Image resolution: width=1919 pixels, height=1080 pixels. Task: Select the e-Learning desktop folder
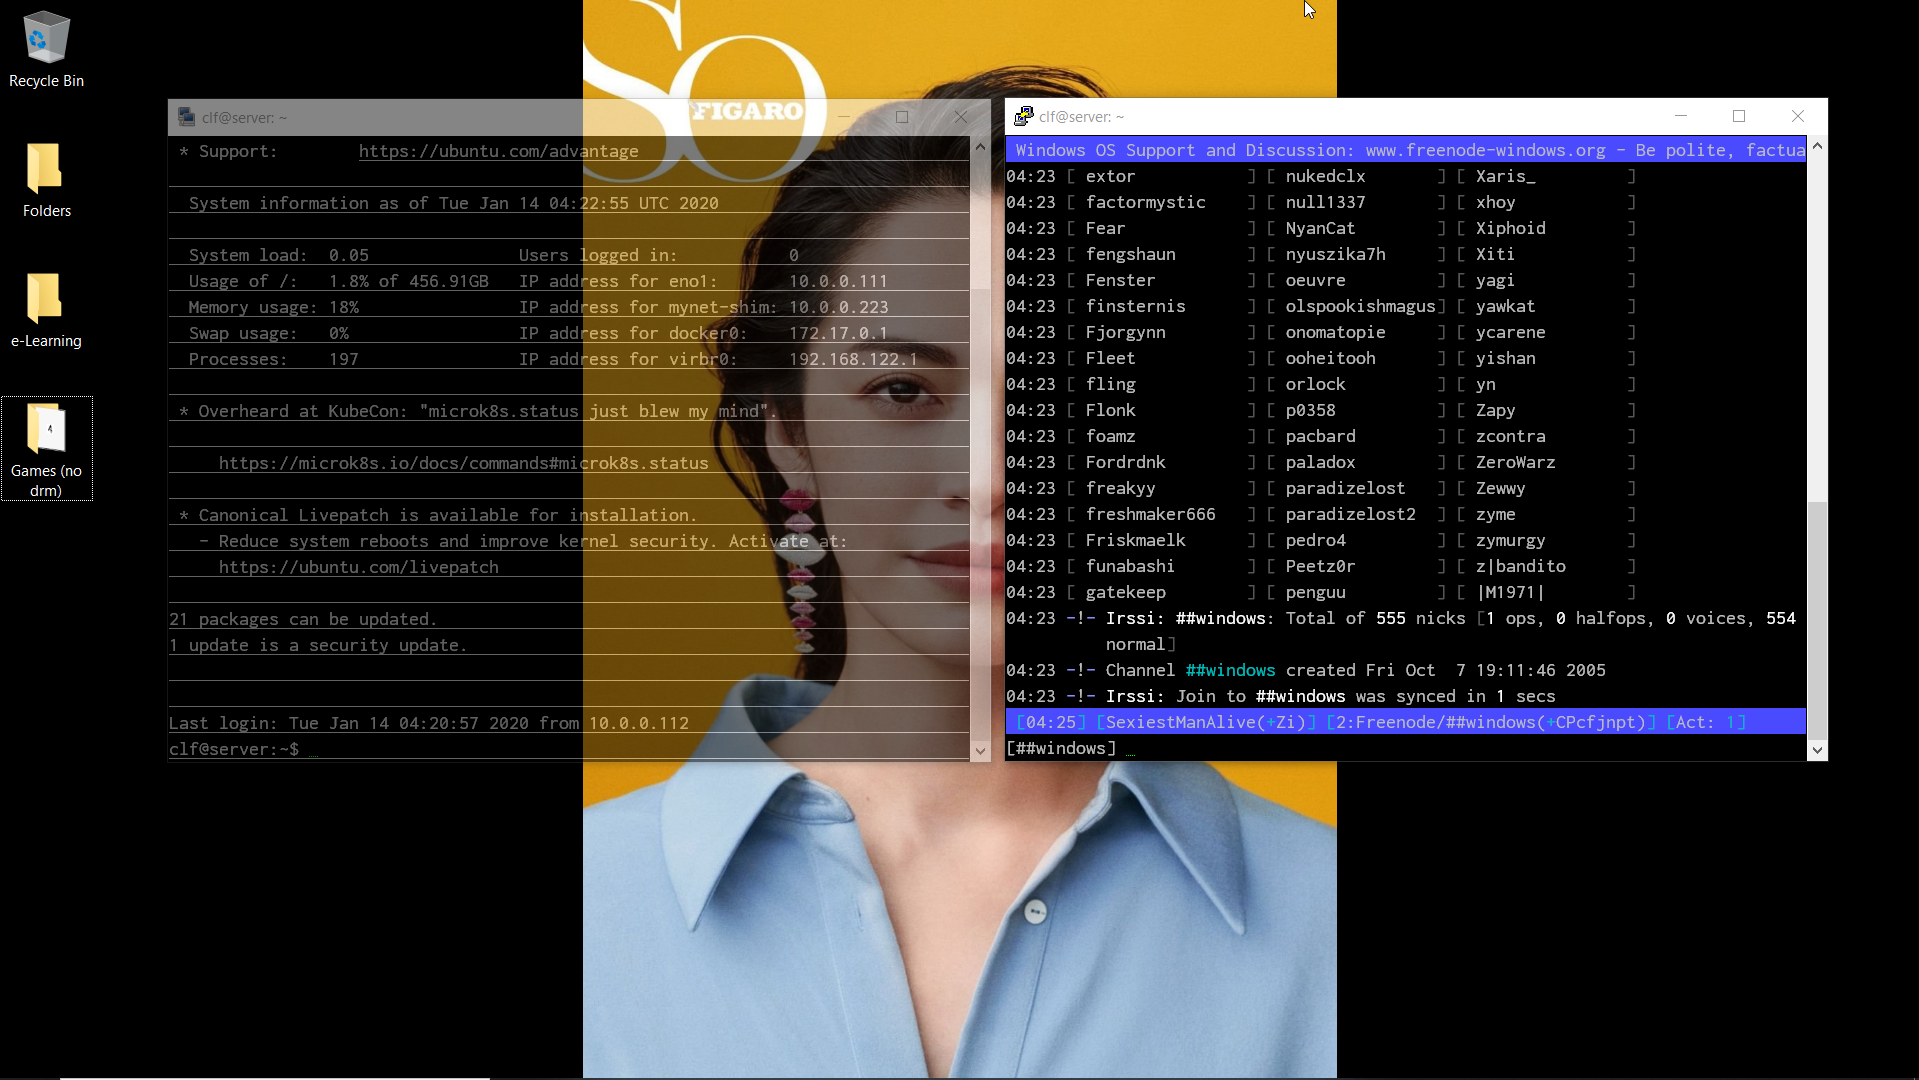[x=46, y=310]
